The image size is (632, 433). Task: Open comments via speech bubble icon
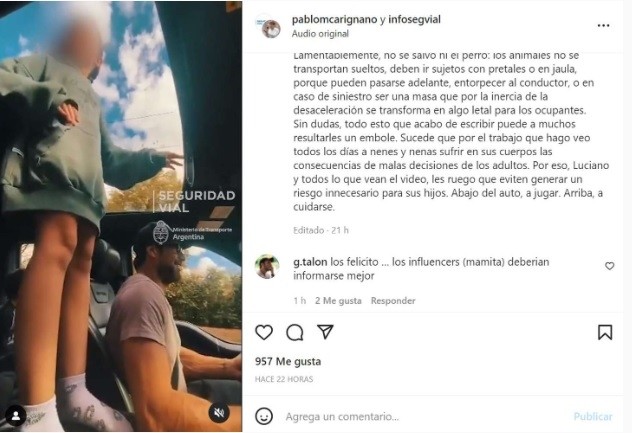295,333
